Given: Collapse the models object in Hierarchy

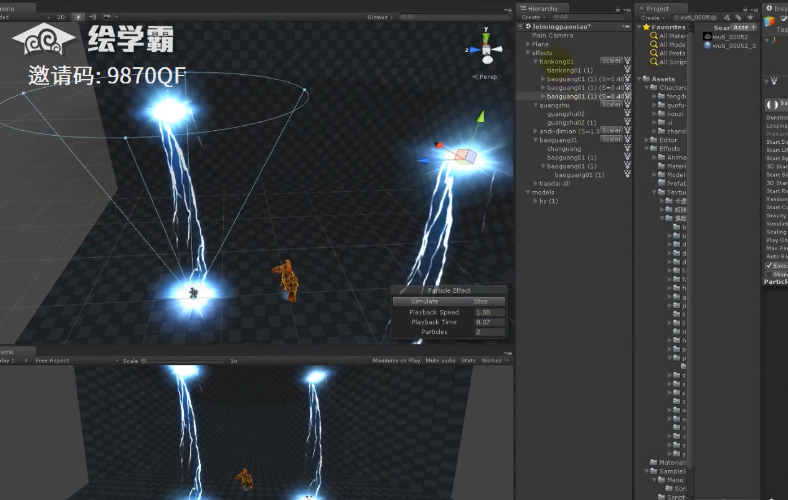Looking at the screenshot, I should pos(528,192).
